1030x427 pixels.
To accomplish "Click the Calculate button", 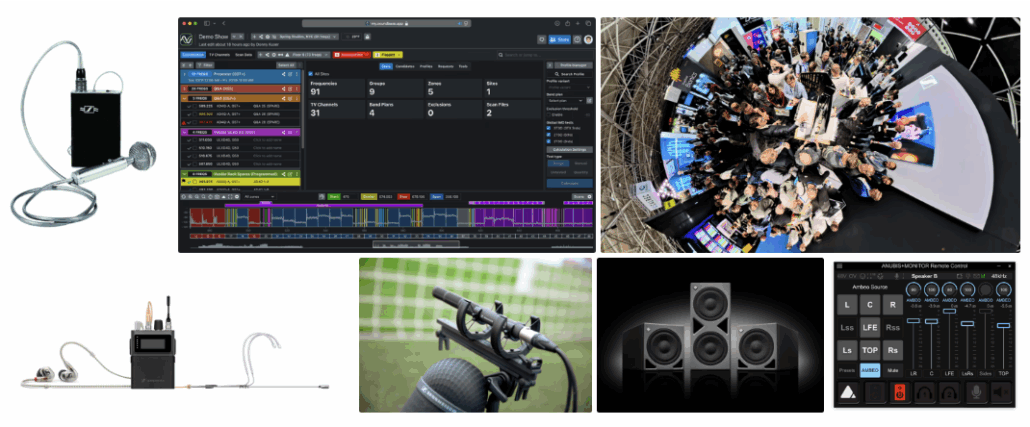I will point(569,183).
